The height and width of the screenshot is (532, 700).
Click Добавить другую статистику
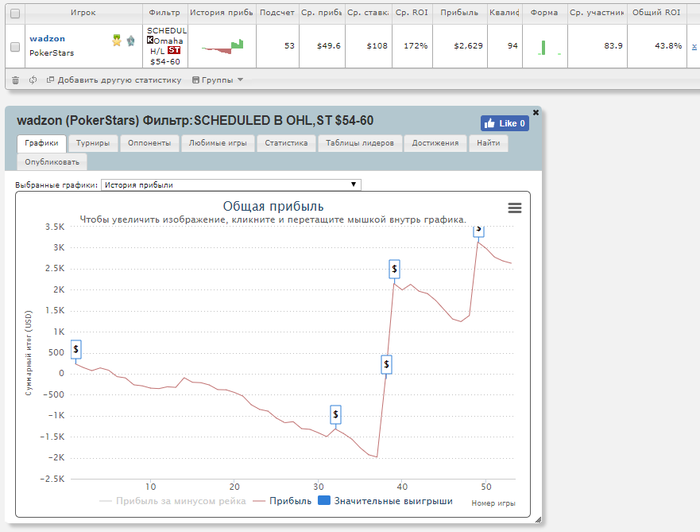[114, 80]
